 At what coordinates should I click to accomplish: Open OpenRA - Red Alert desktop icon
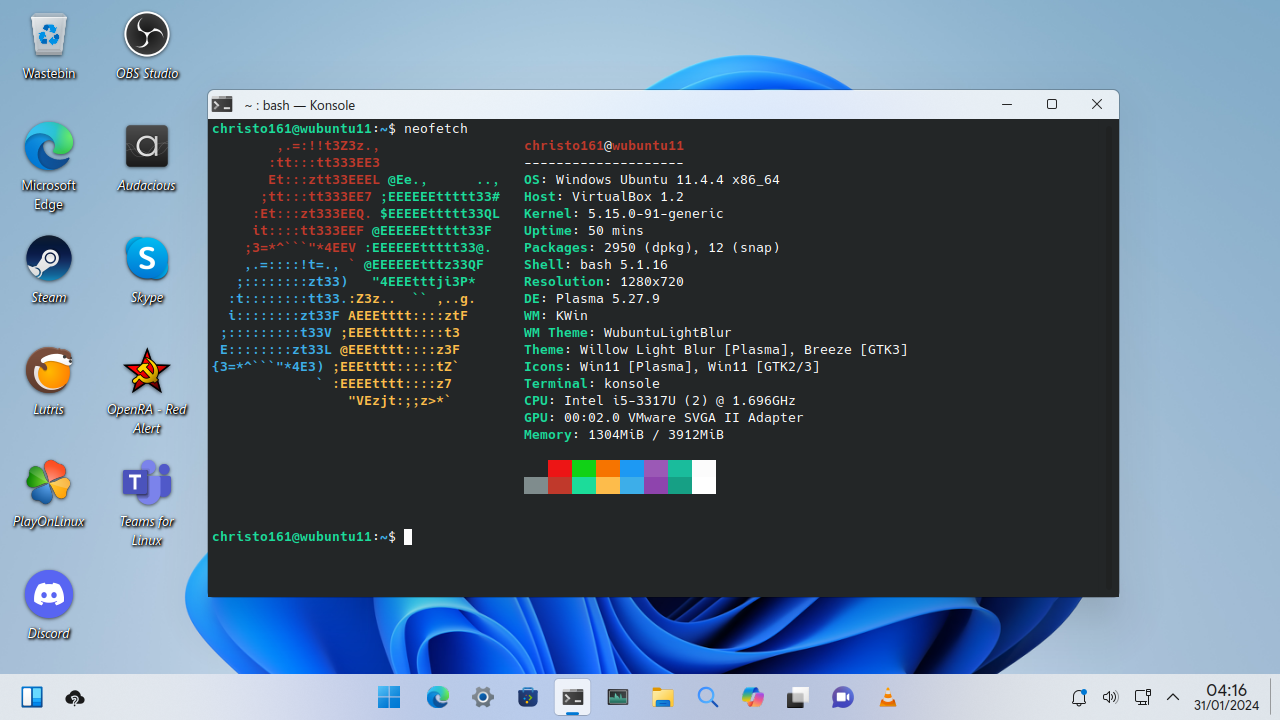[x=147, y=391]
